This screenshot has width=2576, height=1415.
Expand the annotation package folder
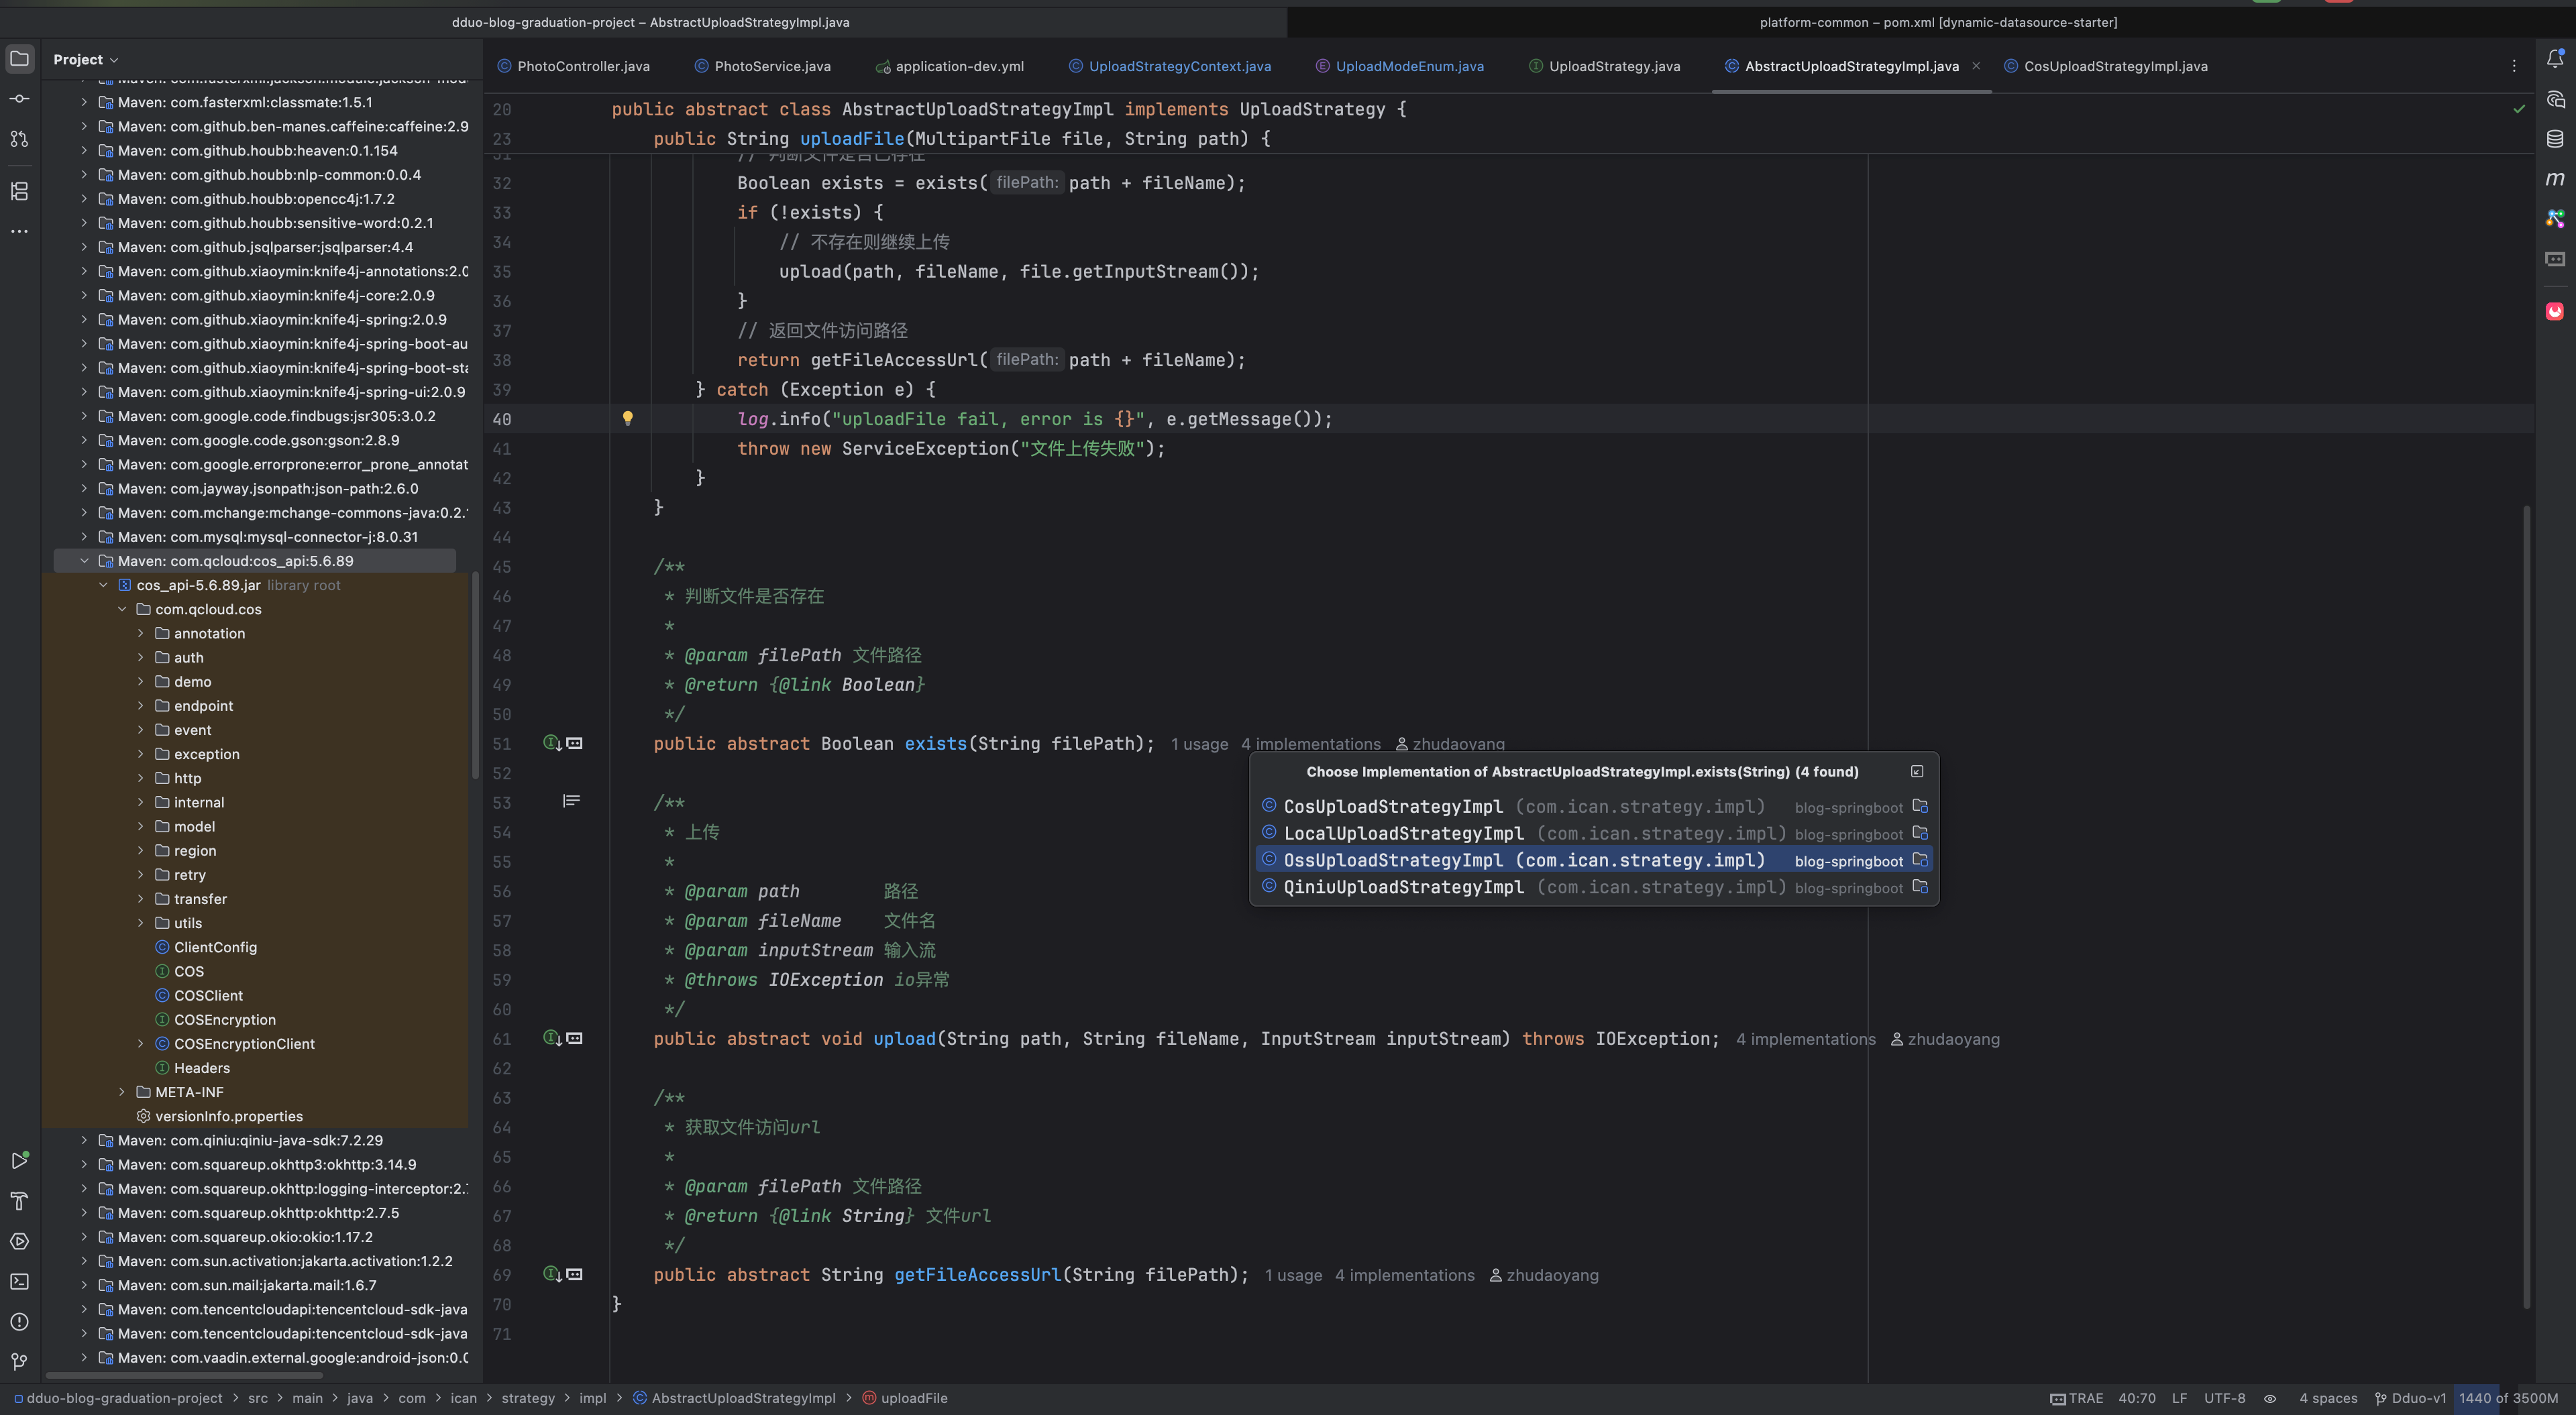(x=141, y=633)
